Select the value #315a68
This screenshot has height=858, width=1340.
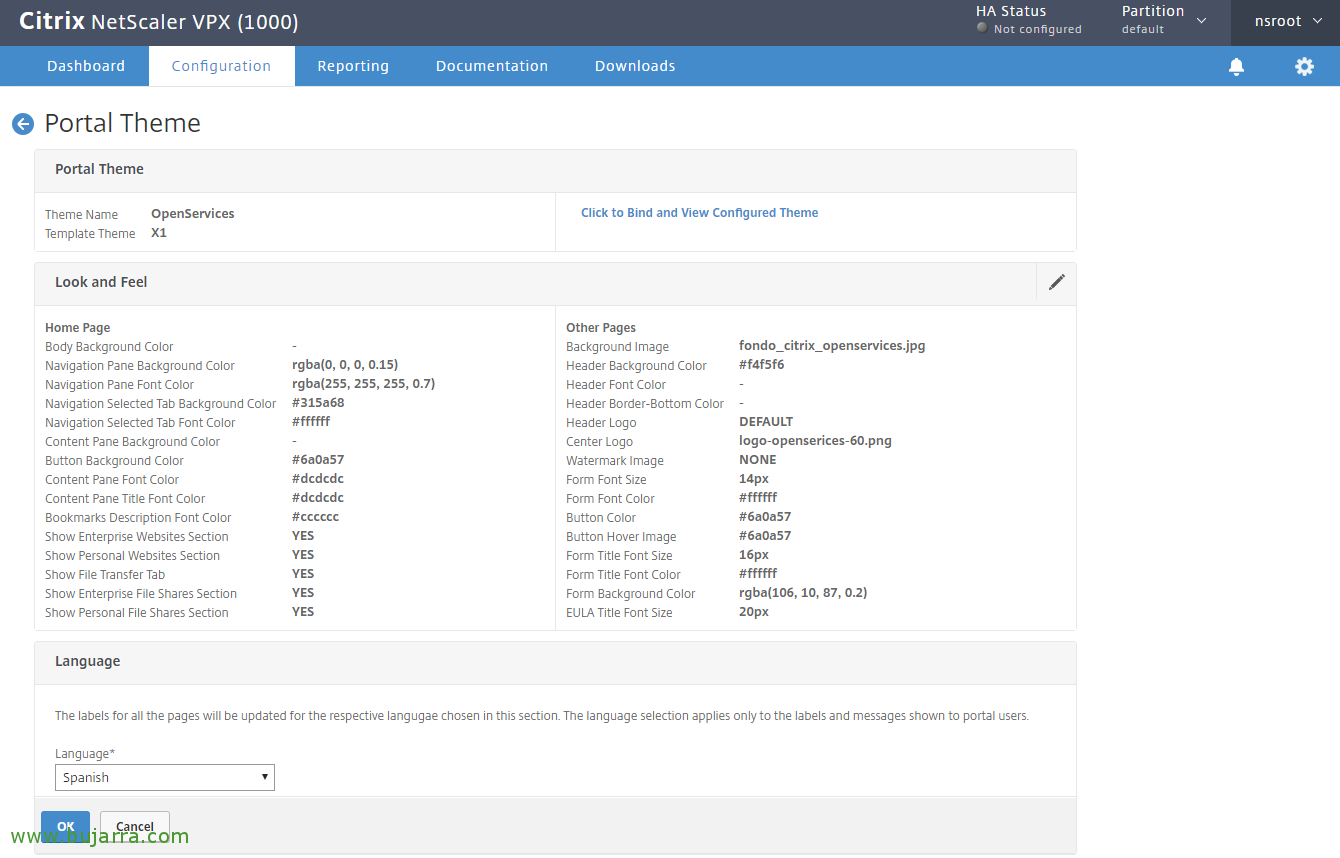[318, 403]
